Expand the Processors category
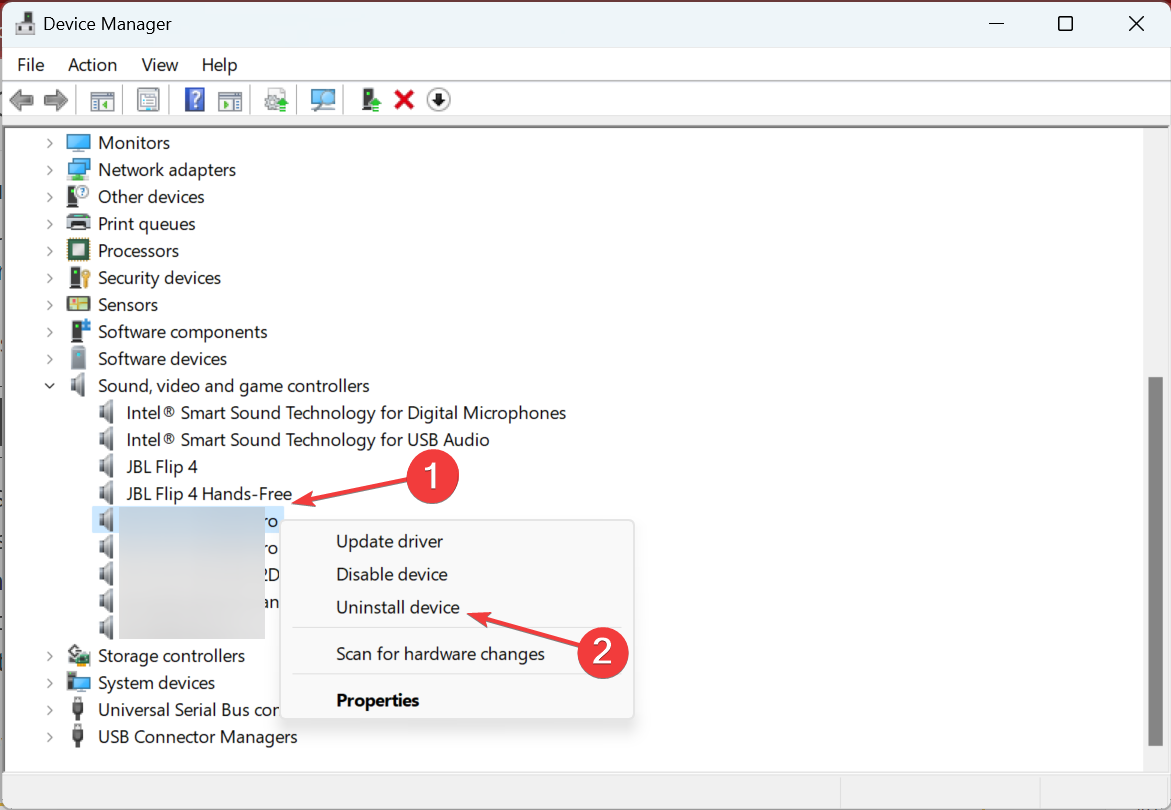The image size is (1171, 810). click(49, 251)
